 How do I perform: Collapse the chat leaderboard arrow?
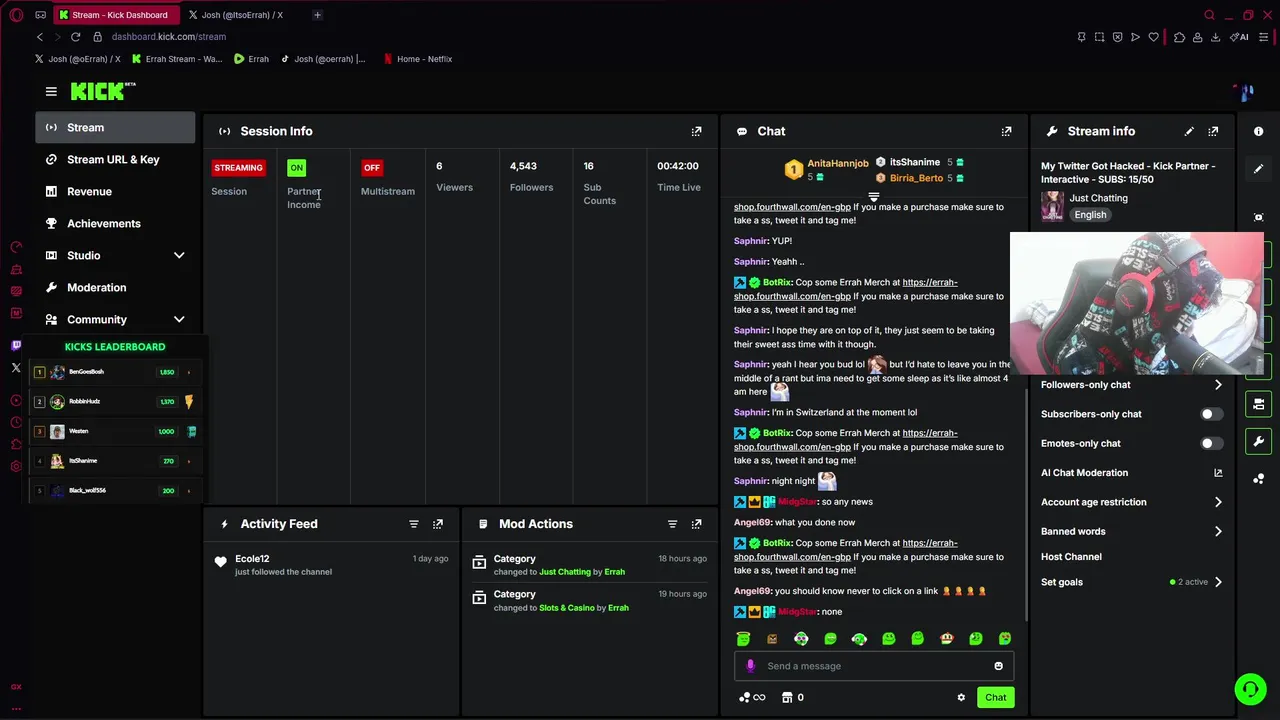click(873, 197)
